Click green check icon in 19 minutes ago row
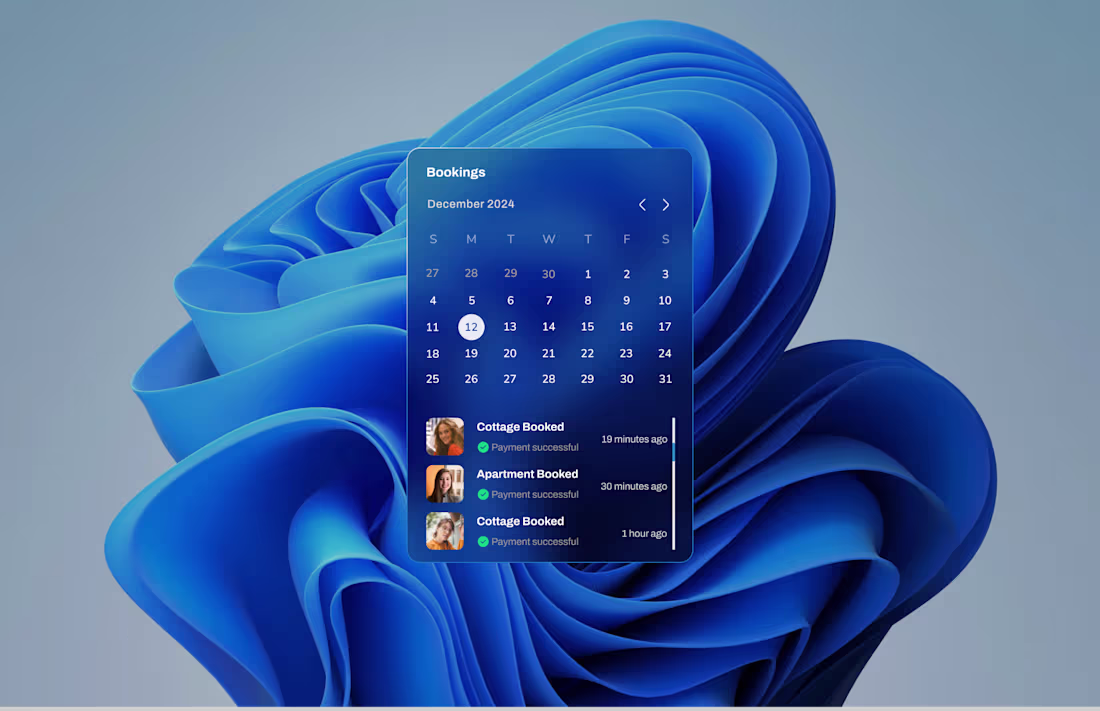Screen dimensions: 1100x711 tap(483, 447)
